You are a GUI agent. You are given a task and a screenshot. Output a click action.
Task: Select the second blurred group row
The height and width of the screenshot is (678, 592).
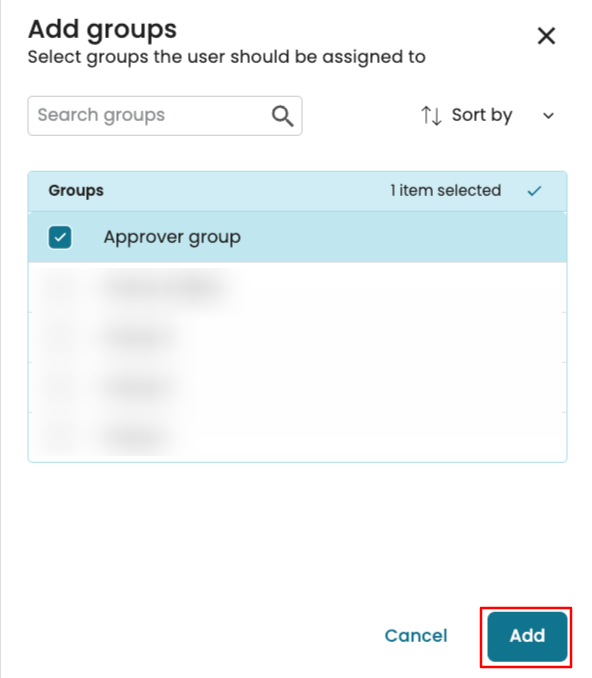point(298,337)
